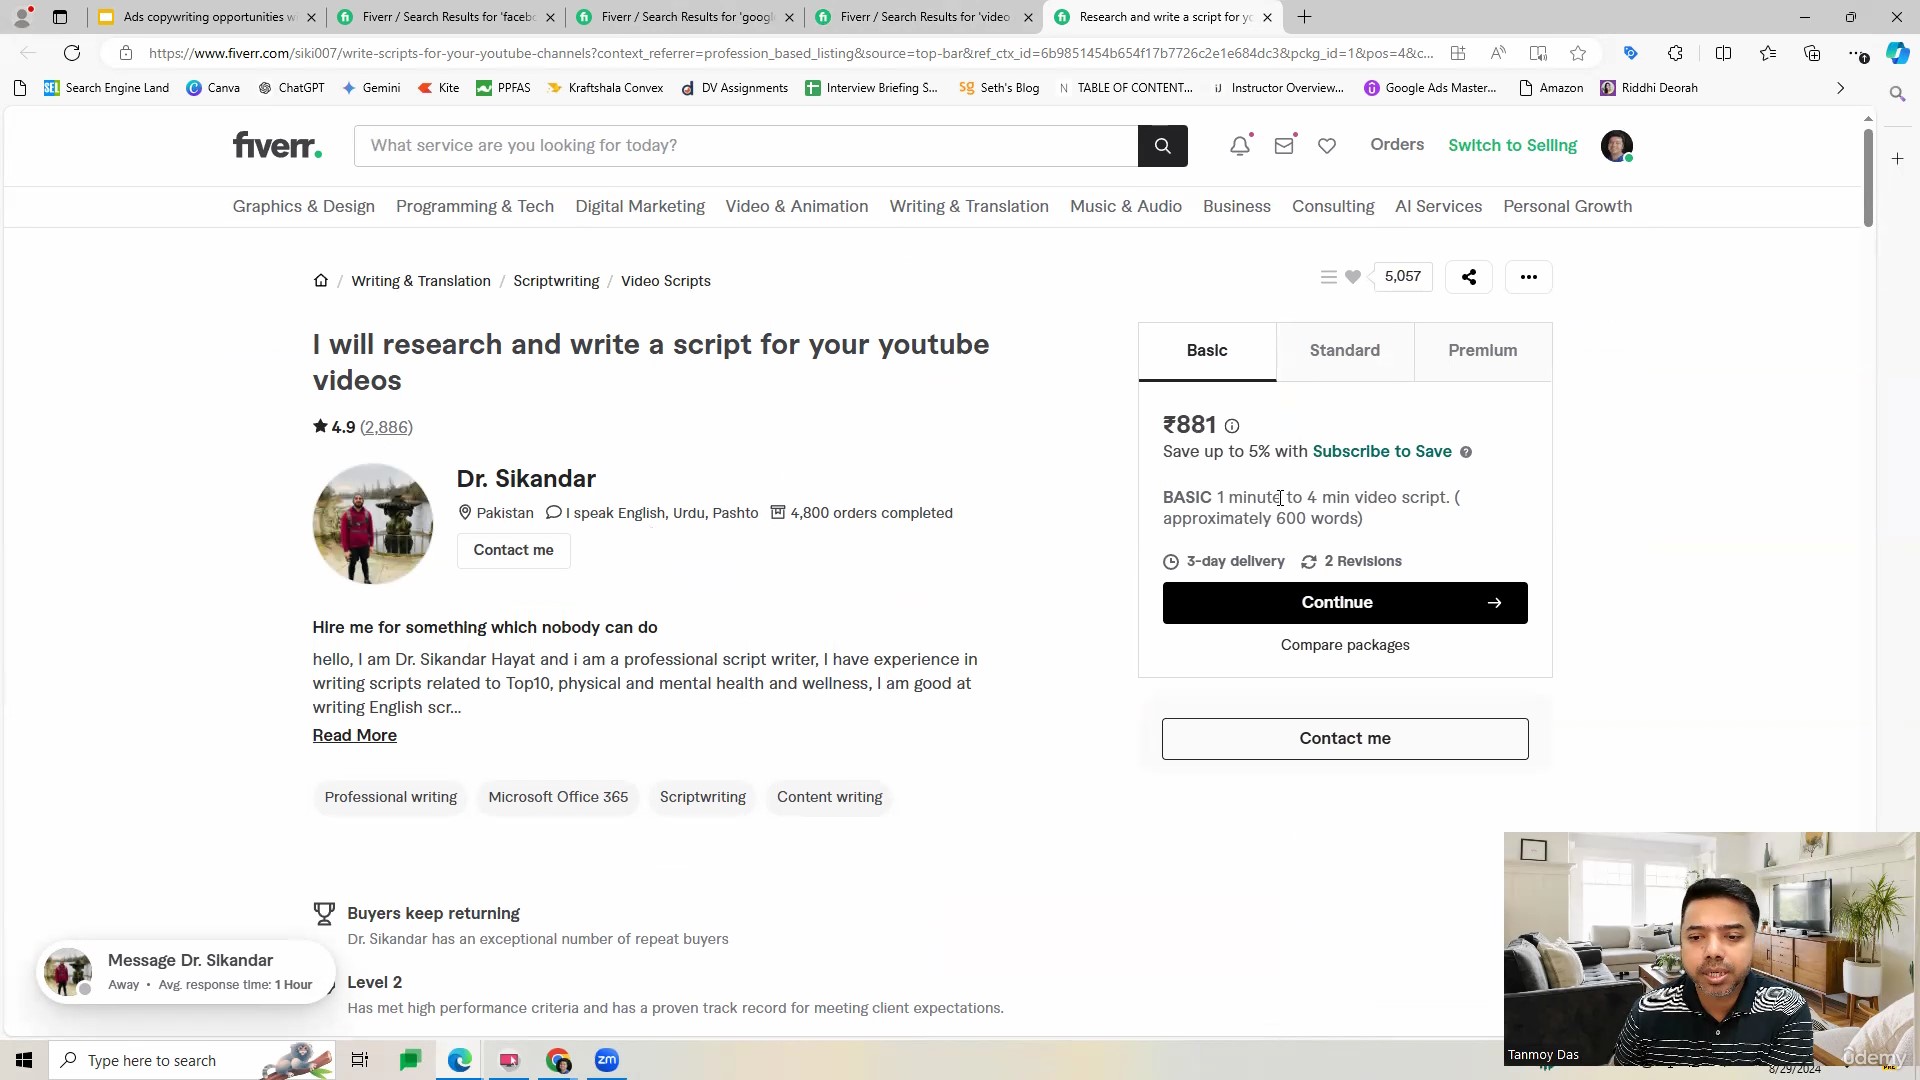Open Digital Marketing category

pyautogui.click(x=640, y=206)
